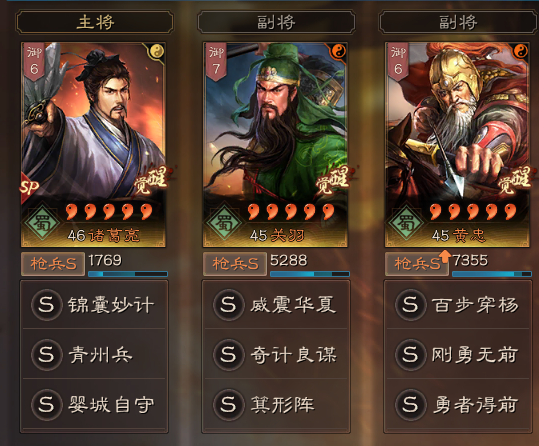
Task: Tap the SP badge on the 诸葛亮 card
Action: 29,187
